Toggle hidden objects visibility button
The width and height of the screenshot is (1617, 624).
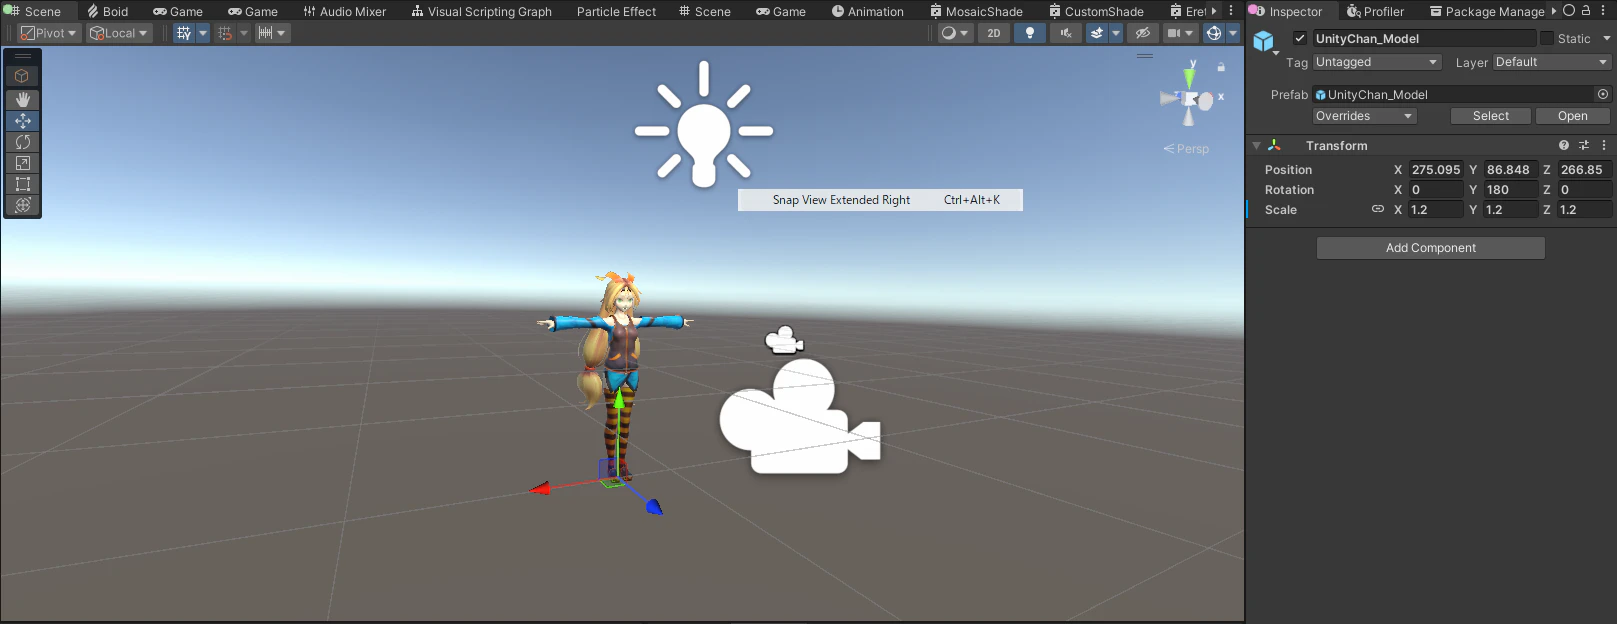point(1142,33)
